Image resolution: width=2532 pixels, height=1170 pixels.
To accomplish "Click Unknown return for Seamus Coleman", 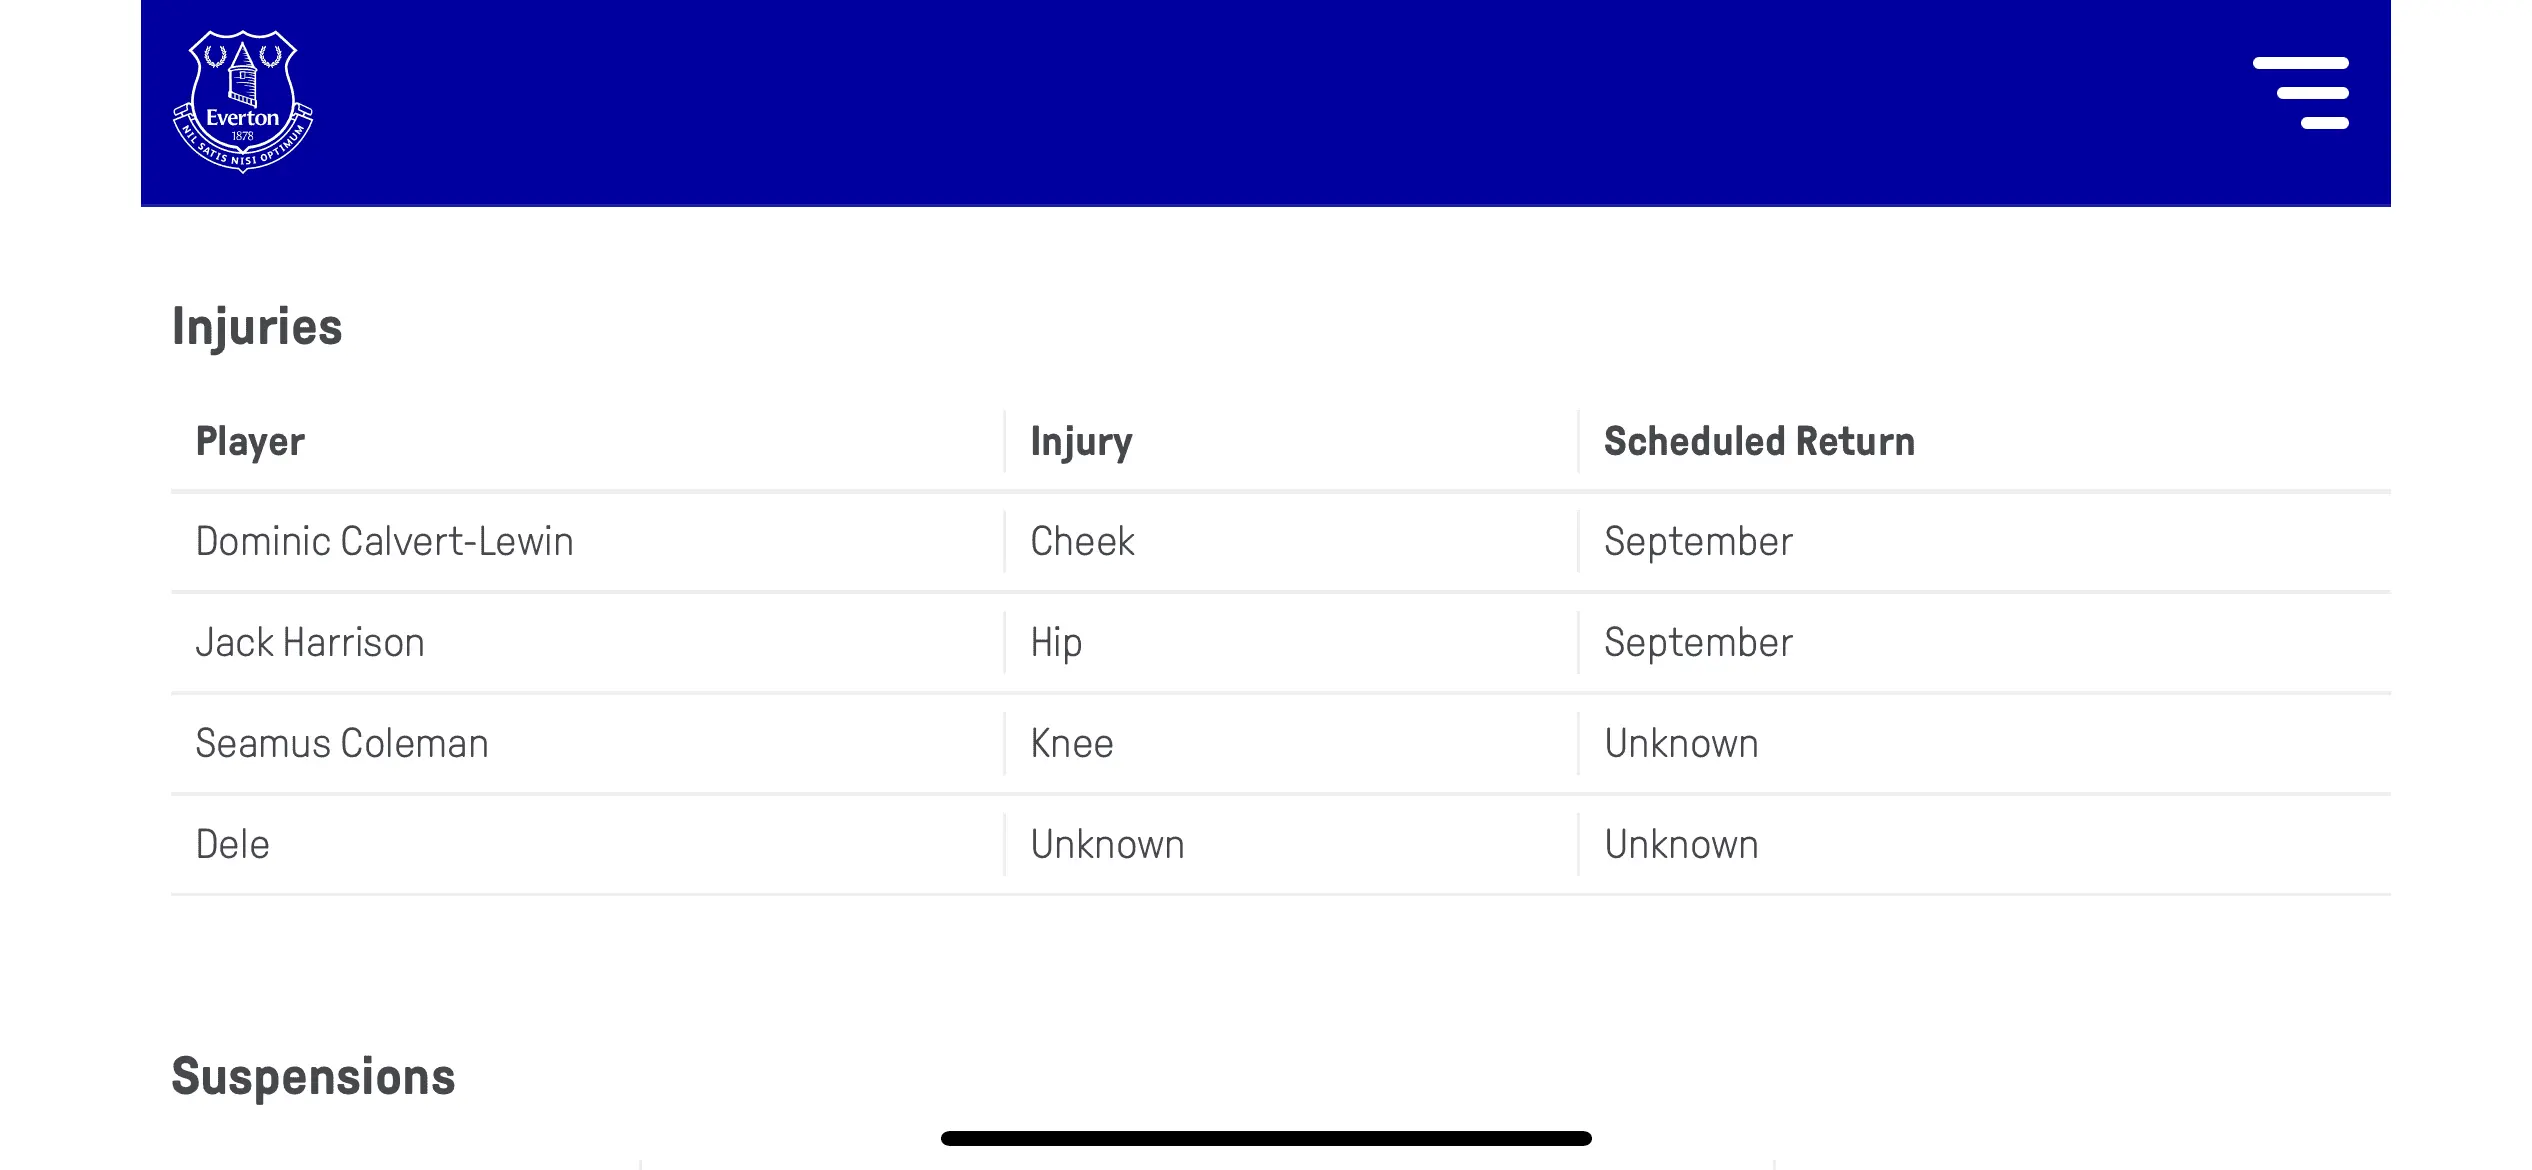I will point(1681,744).
